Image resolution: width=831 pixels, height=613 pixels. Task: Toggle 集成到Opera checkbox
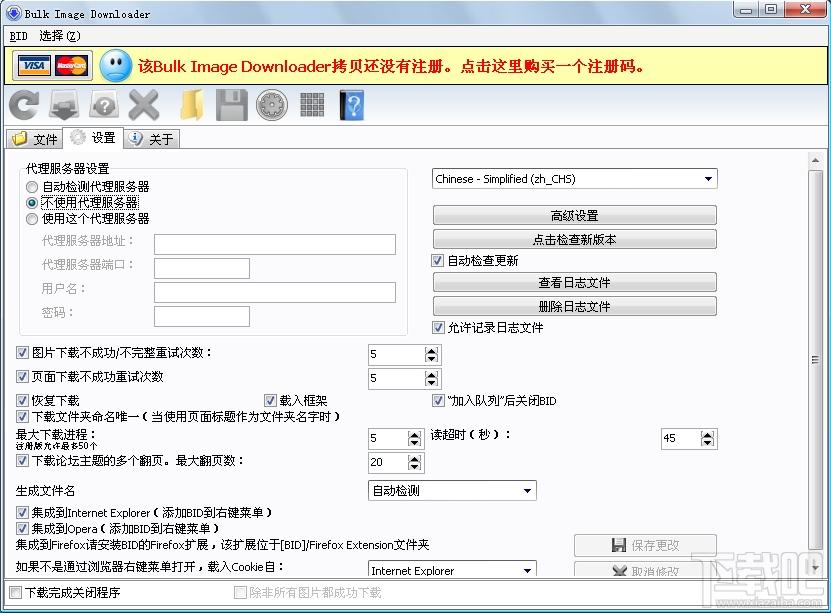[x=22, y=528]
